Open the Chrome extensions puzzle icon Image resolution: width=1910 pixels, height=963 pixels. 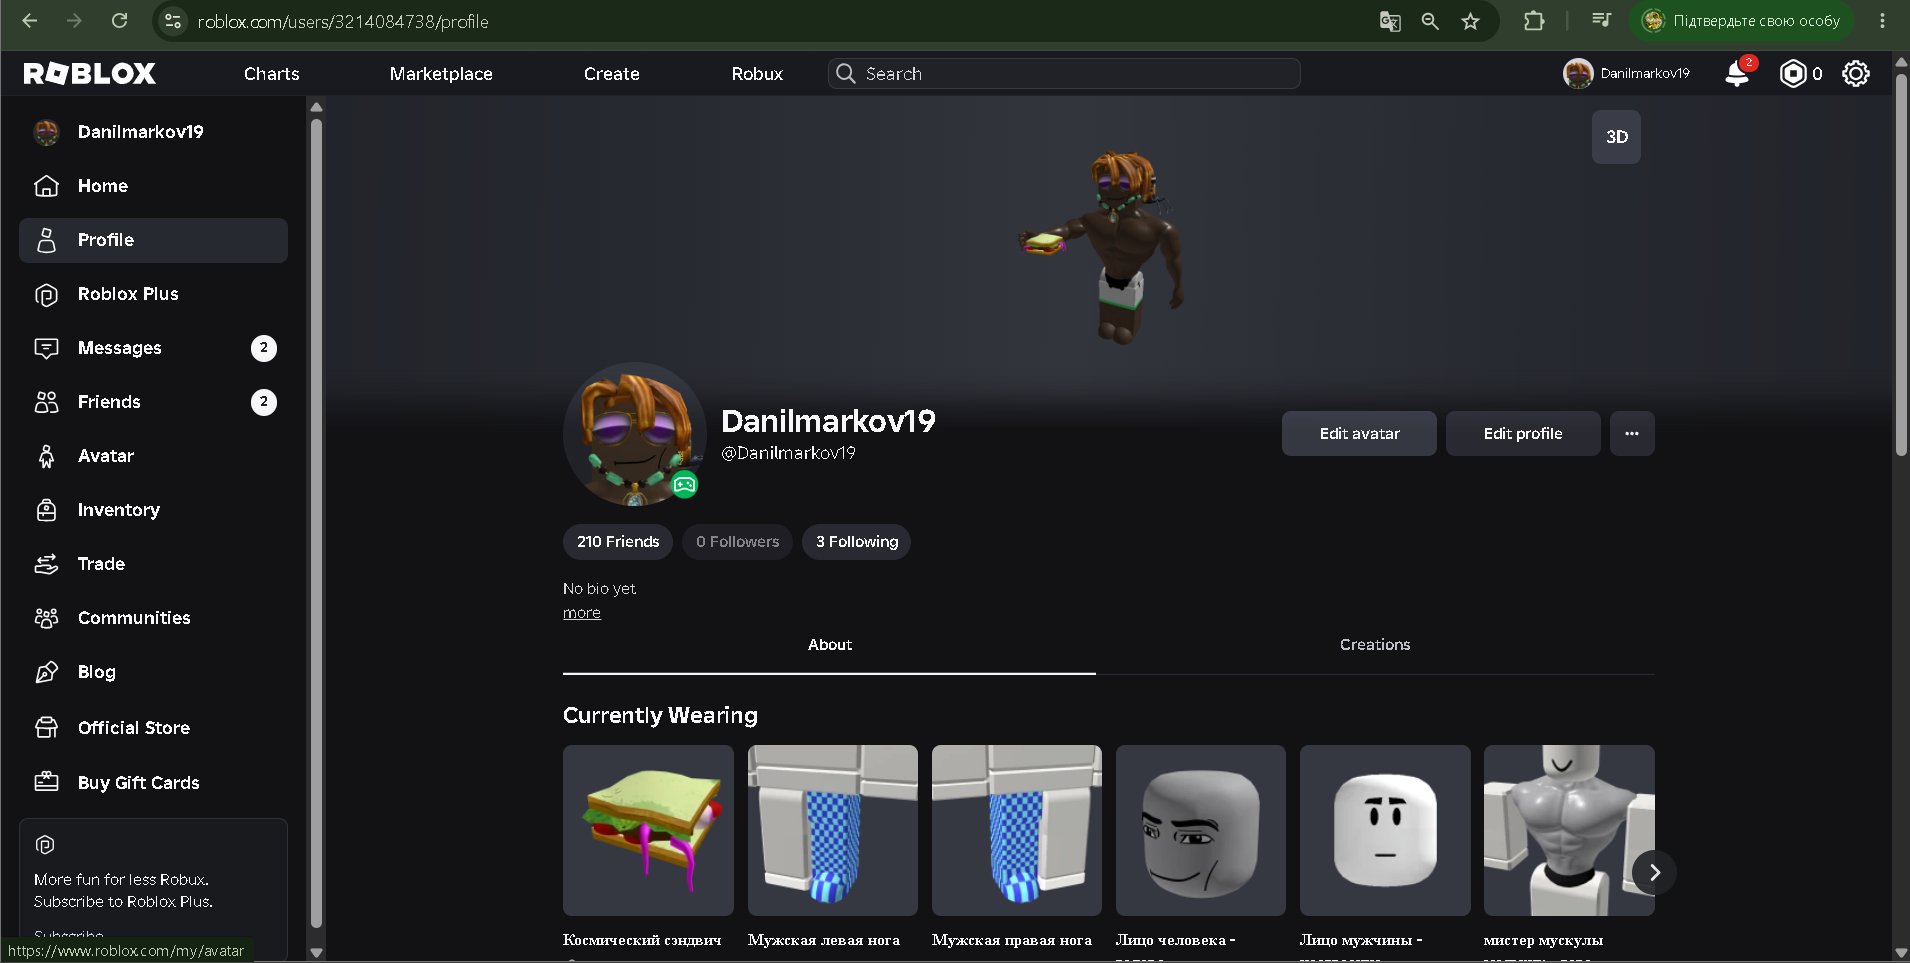click(1534, 21)
